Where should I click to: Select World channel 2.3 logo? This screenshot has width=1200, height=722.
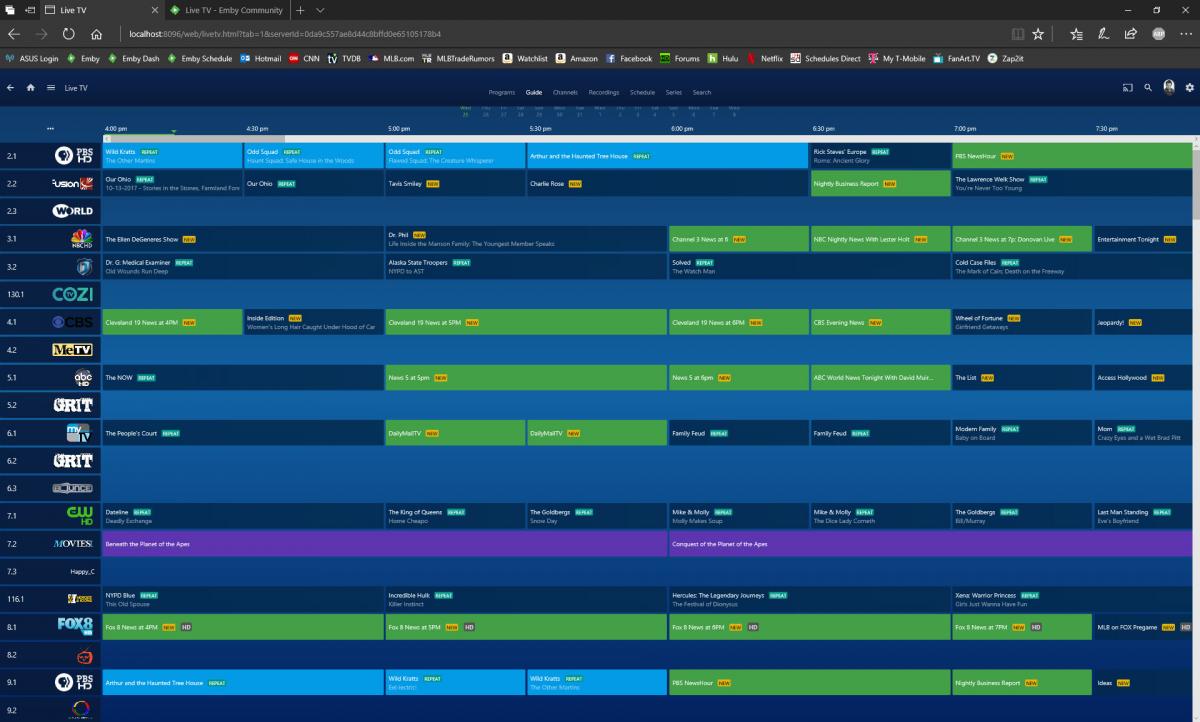73,211
